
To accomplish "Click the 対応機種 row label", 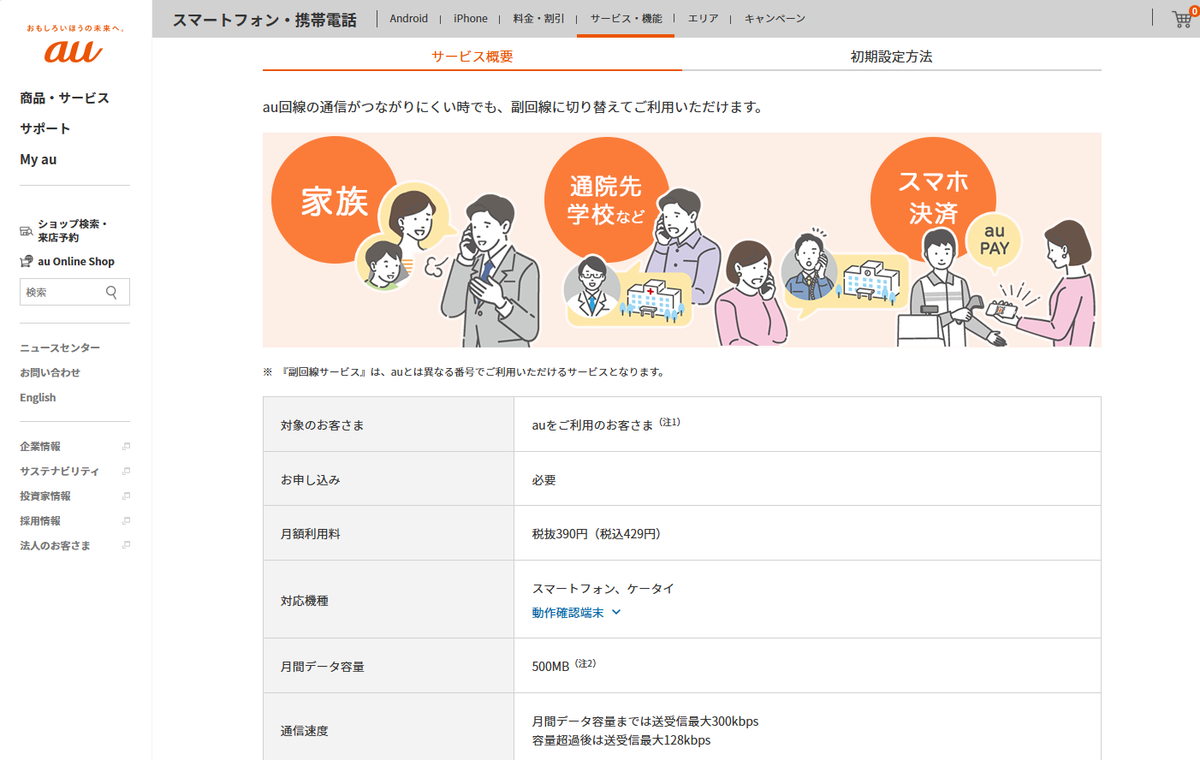I will click(304, 601).
